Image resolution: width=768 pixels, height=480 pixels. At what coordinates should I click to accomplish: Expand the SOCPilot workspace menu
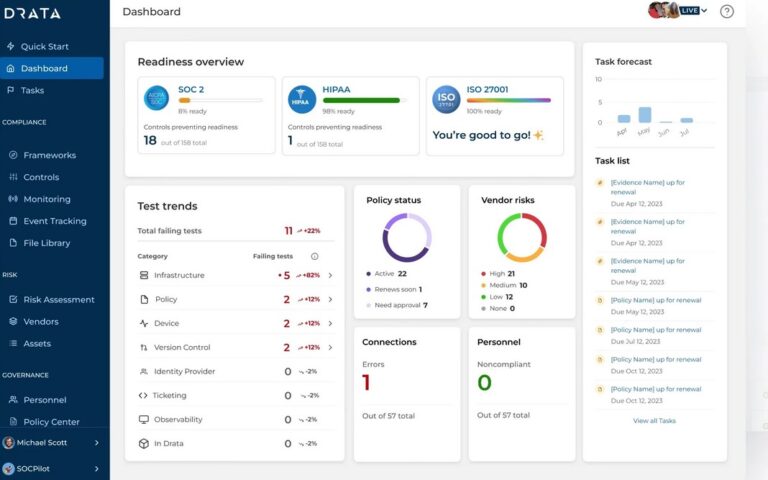97,468
